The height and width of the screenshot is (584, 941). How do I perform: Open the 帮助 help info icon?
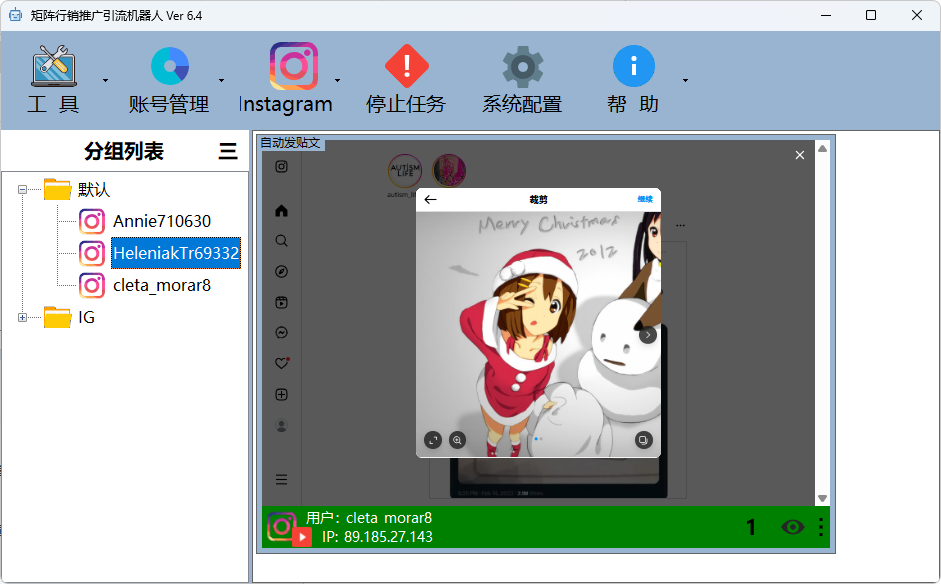click(x=634, y=66)
